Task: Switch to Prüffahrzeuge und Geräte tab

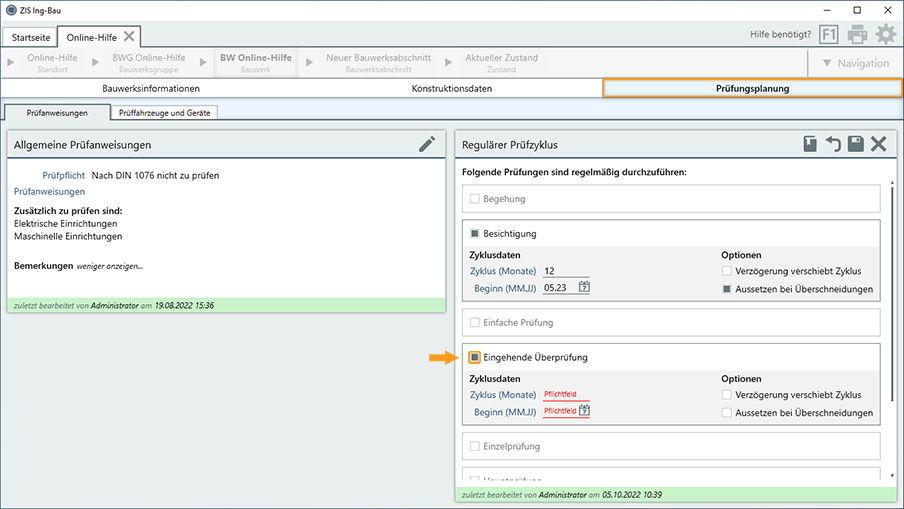Action: point(162,113)
